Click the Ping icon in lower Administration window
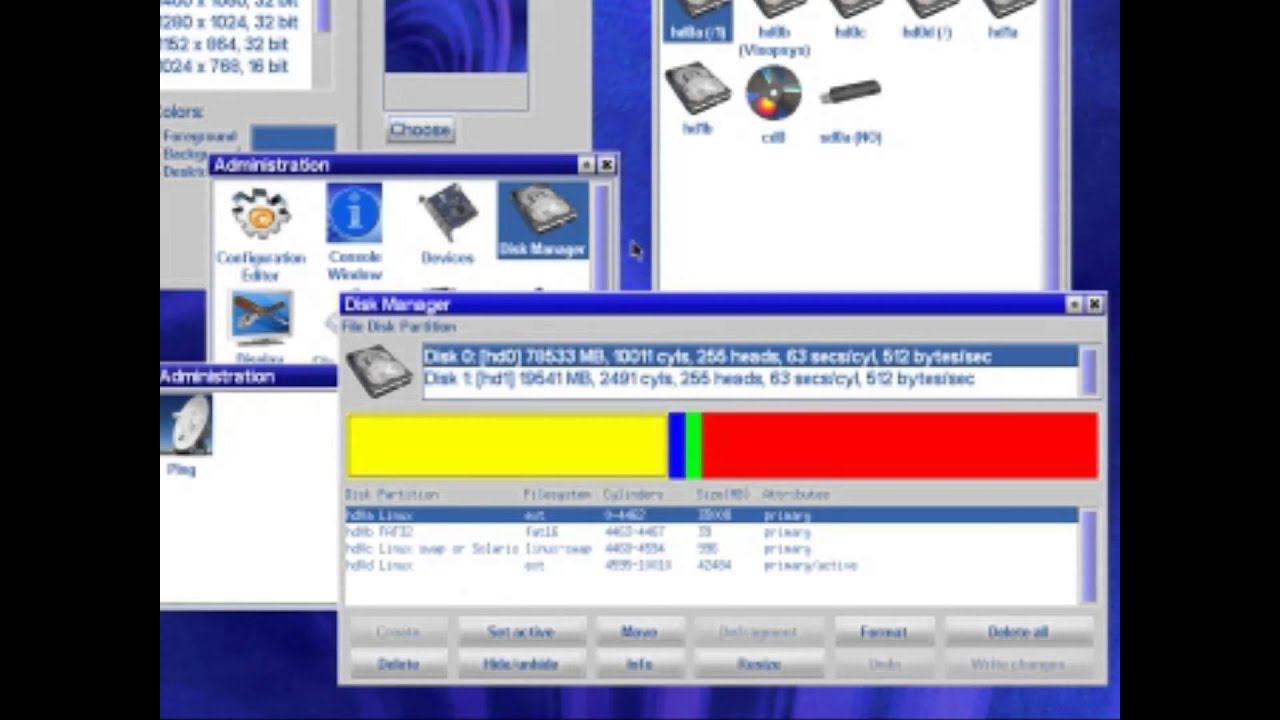The width and height of the screenshot is (1280, 720). pos(185,435)
